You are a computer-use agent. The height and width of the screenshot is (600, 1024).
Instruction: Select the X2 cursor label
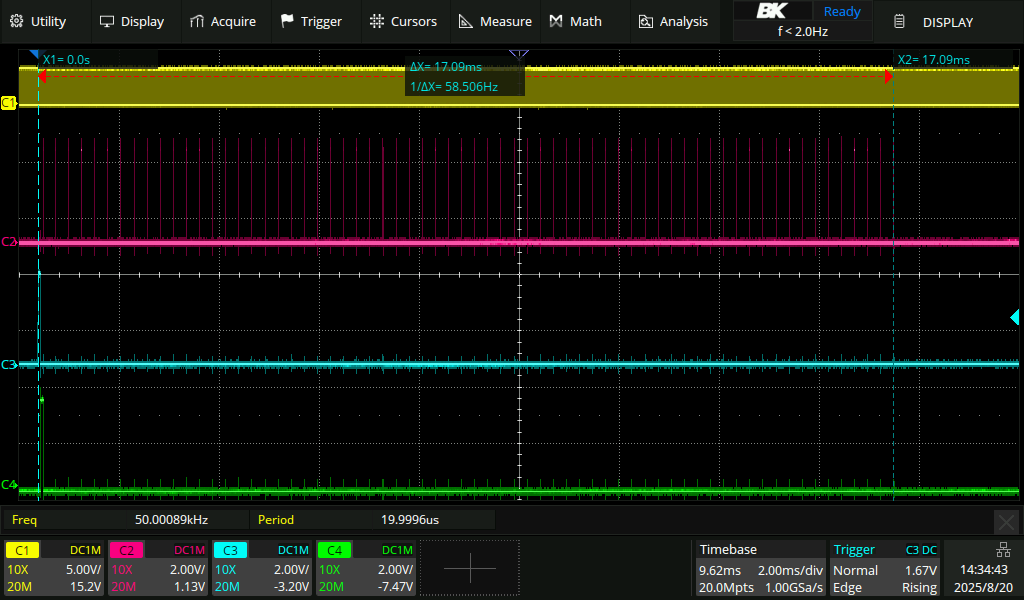click(933, 59)
